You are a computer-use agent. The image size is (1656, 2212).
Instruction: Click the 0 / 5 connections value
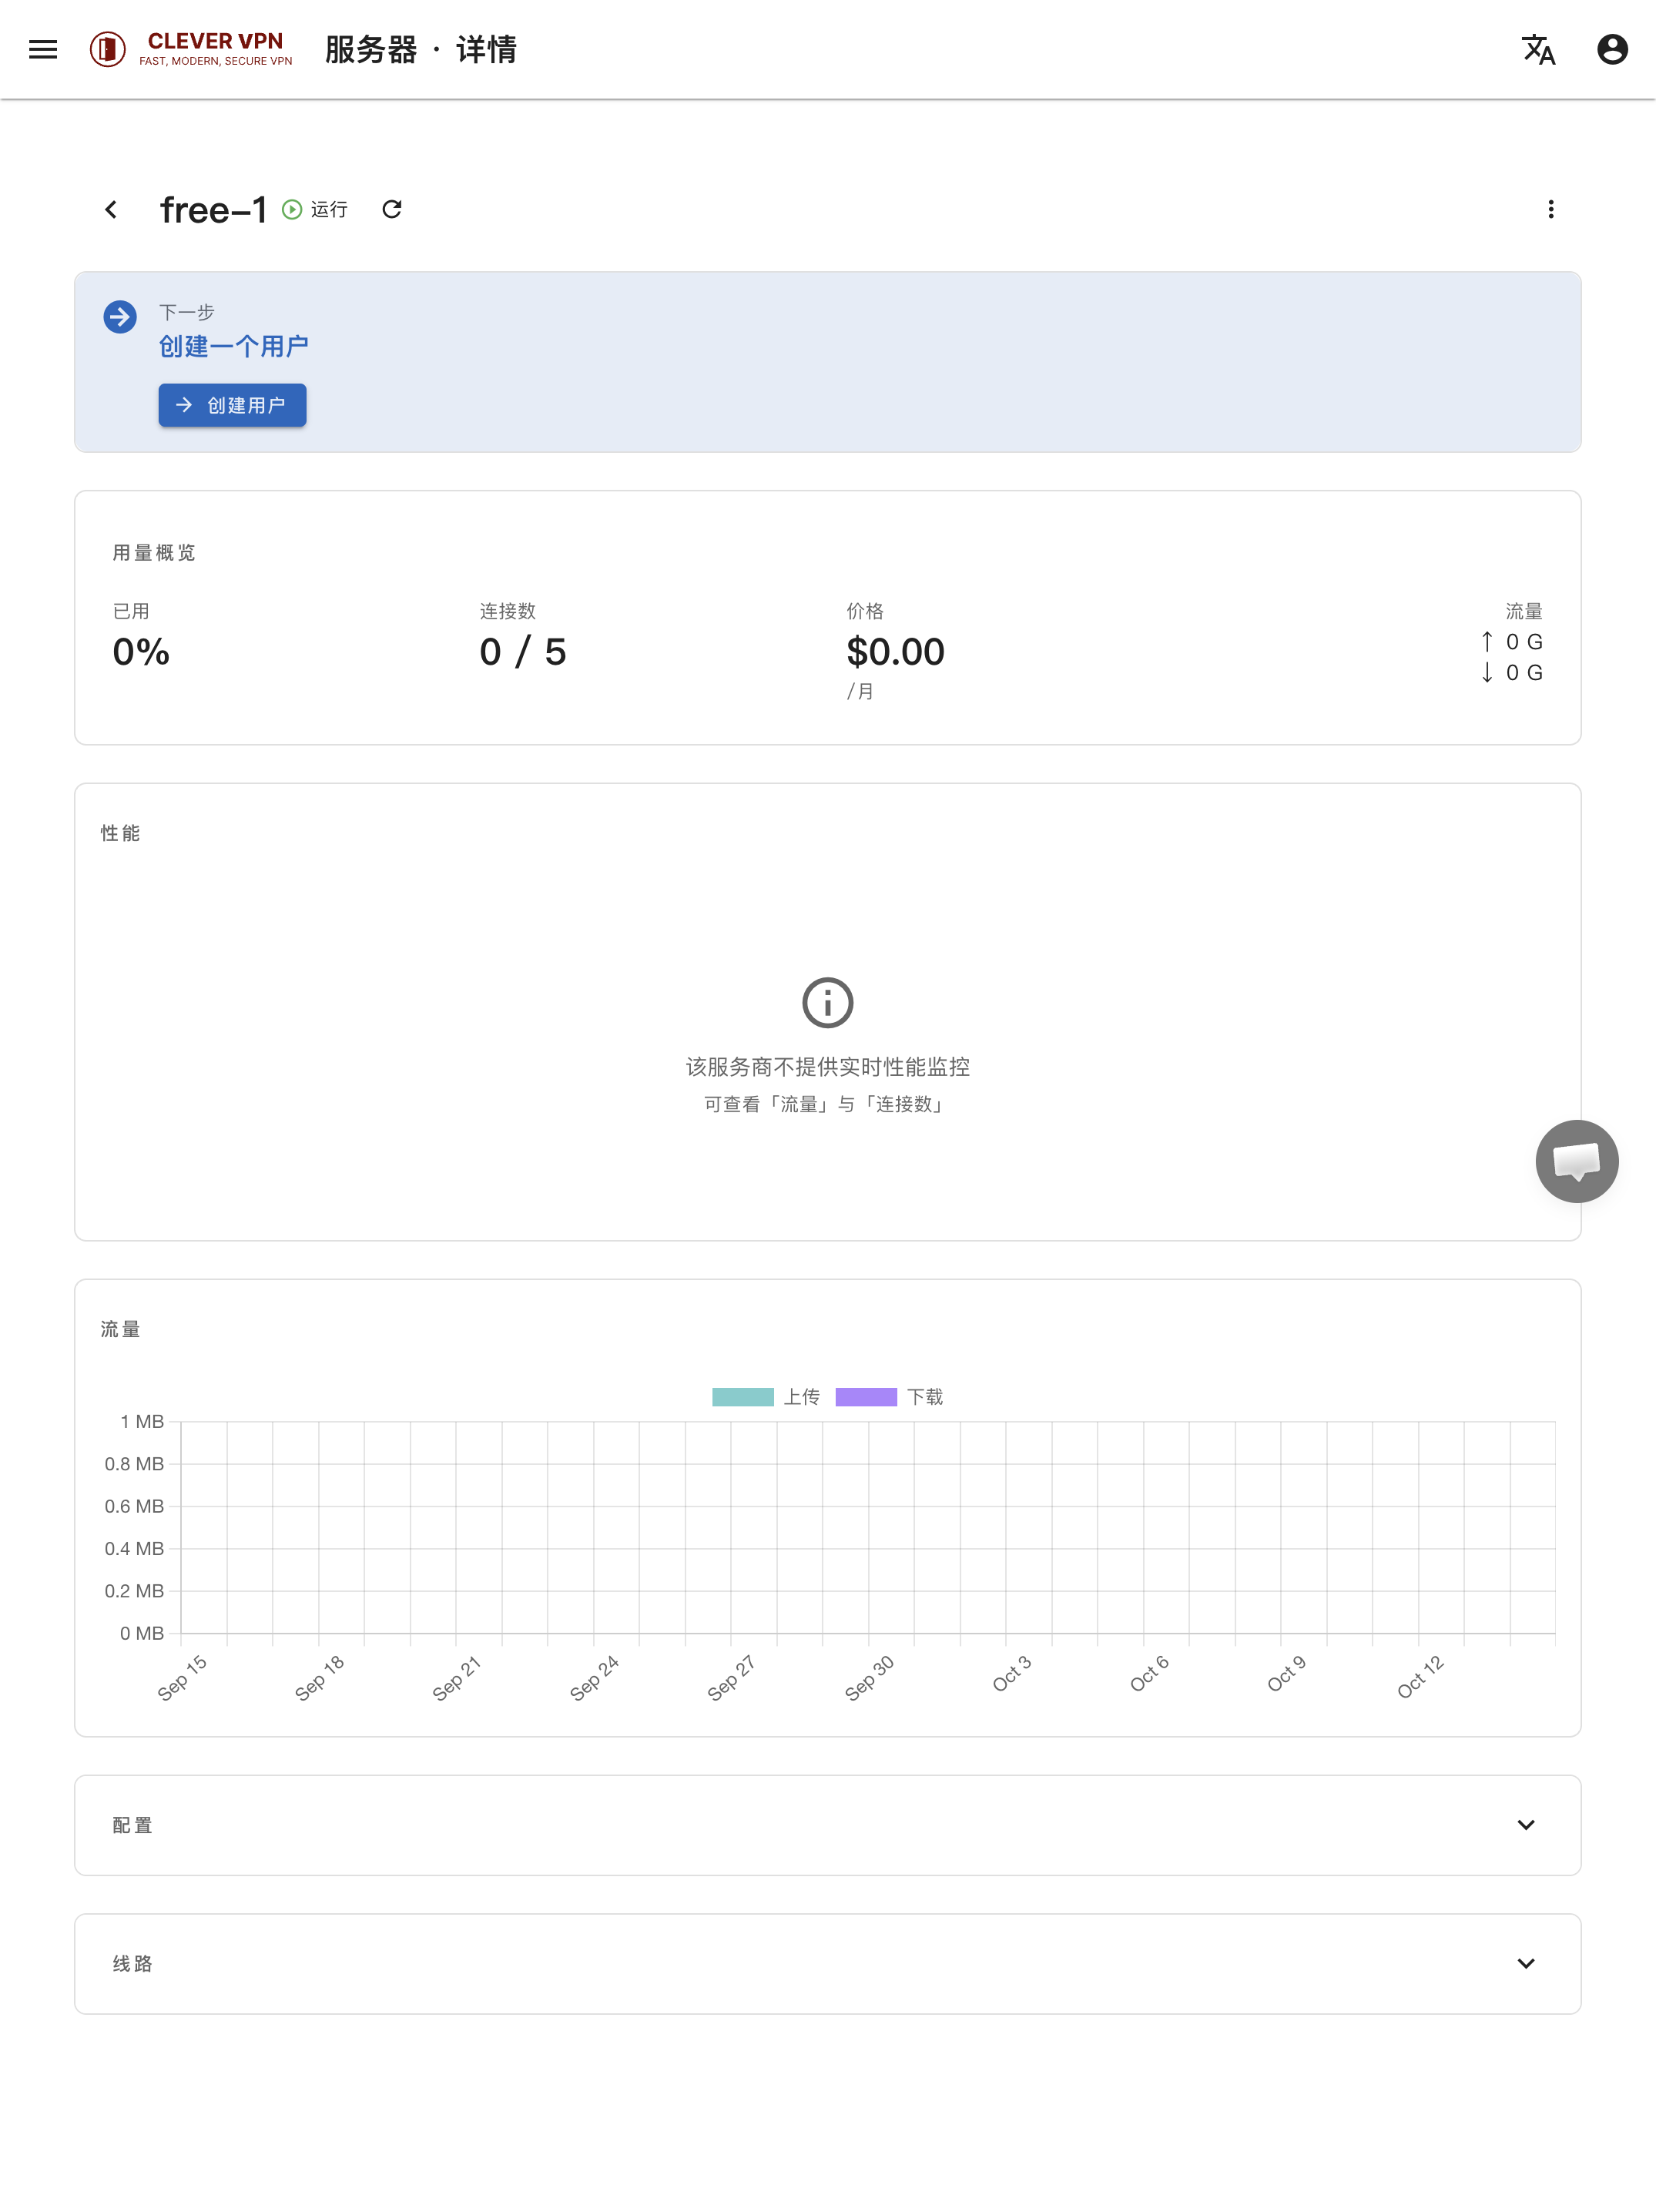tap(523, 652)
